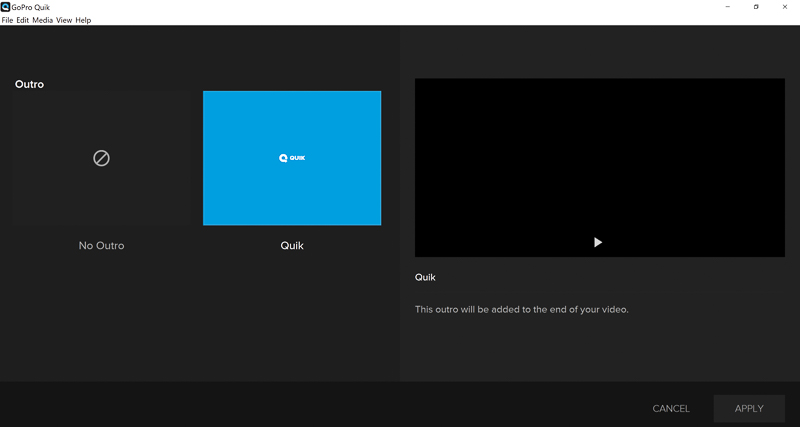Image resolution: width=800 pixels, height=427 pixels.
Task: Restore down the GoPro Quik window
Action: [756, 7]
